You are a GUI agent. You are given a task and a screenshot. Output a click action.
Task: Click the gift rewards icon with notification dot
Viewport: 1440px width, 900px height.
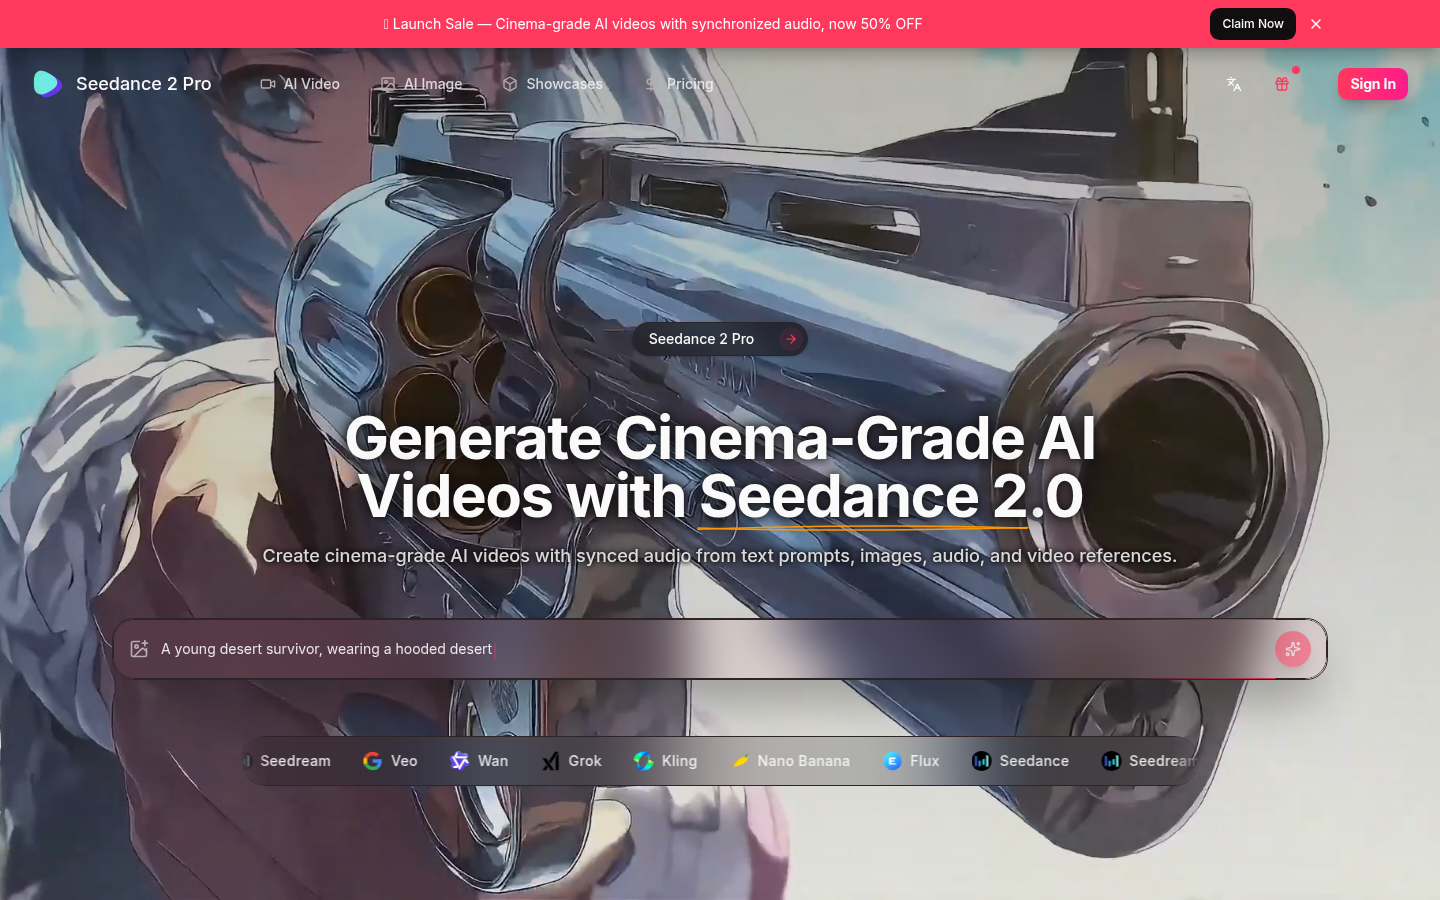click(1282, 84)
